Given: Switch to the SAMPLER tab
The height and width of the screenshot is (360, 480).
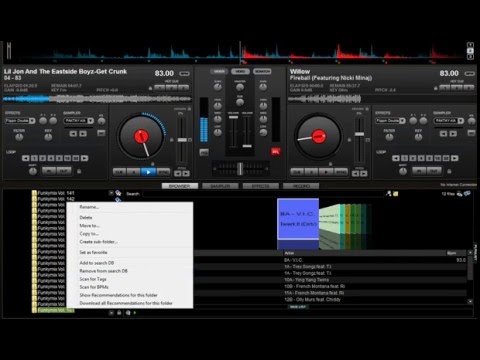Looking at the screenshot, I should point(220,186).
